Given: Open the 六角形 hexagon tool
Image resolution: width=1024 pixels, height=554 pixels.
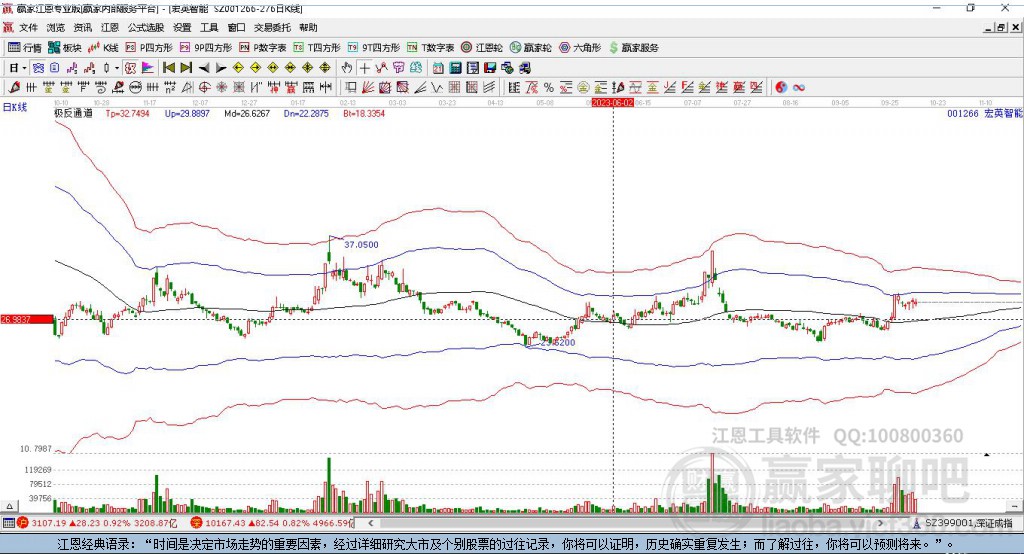Looking at the screenshot, I should [x=580, y=48].
